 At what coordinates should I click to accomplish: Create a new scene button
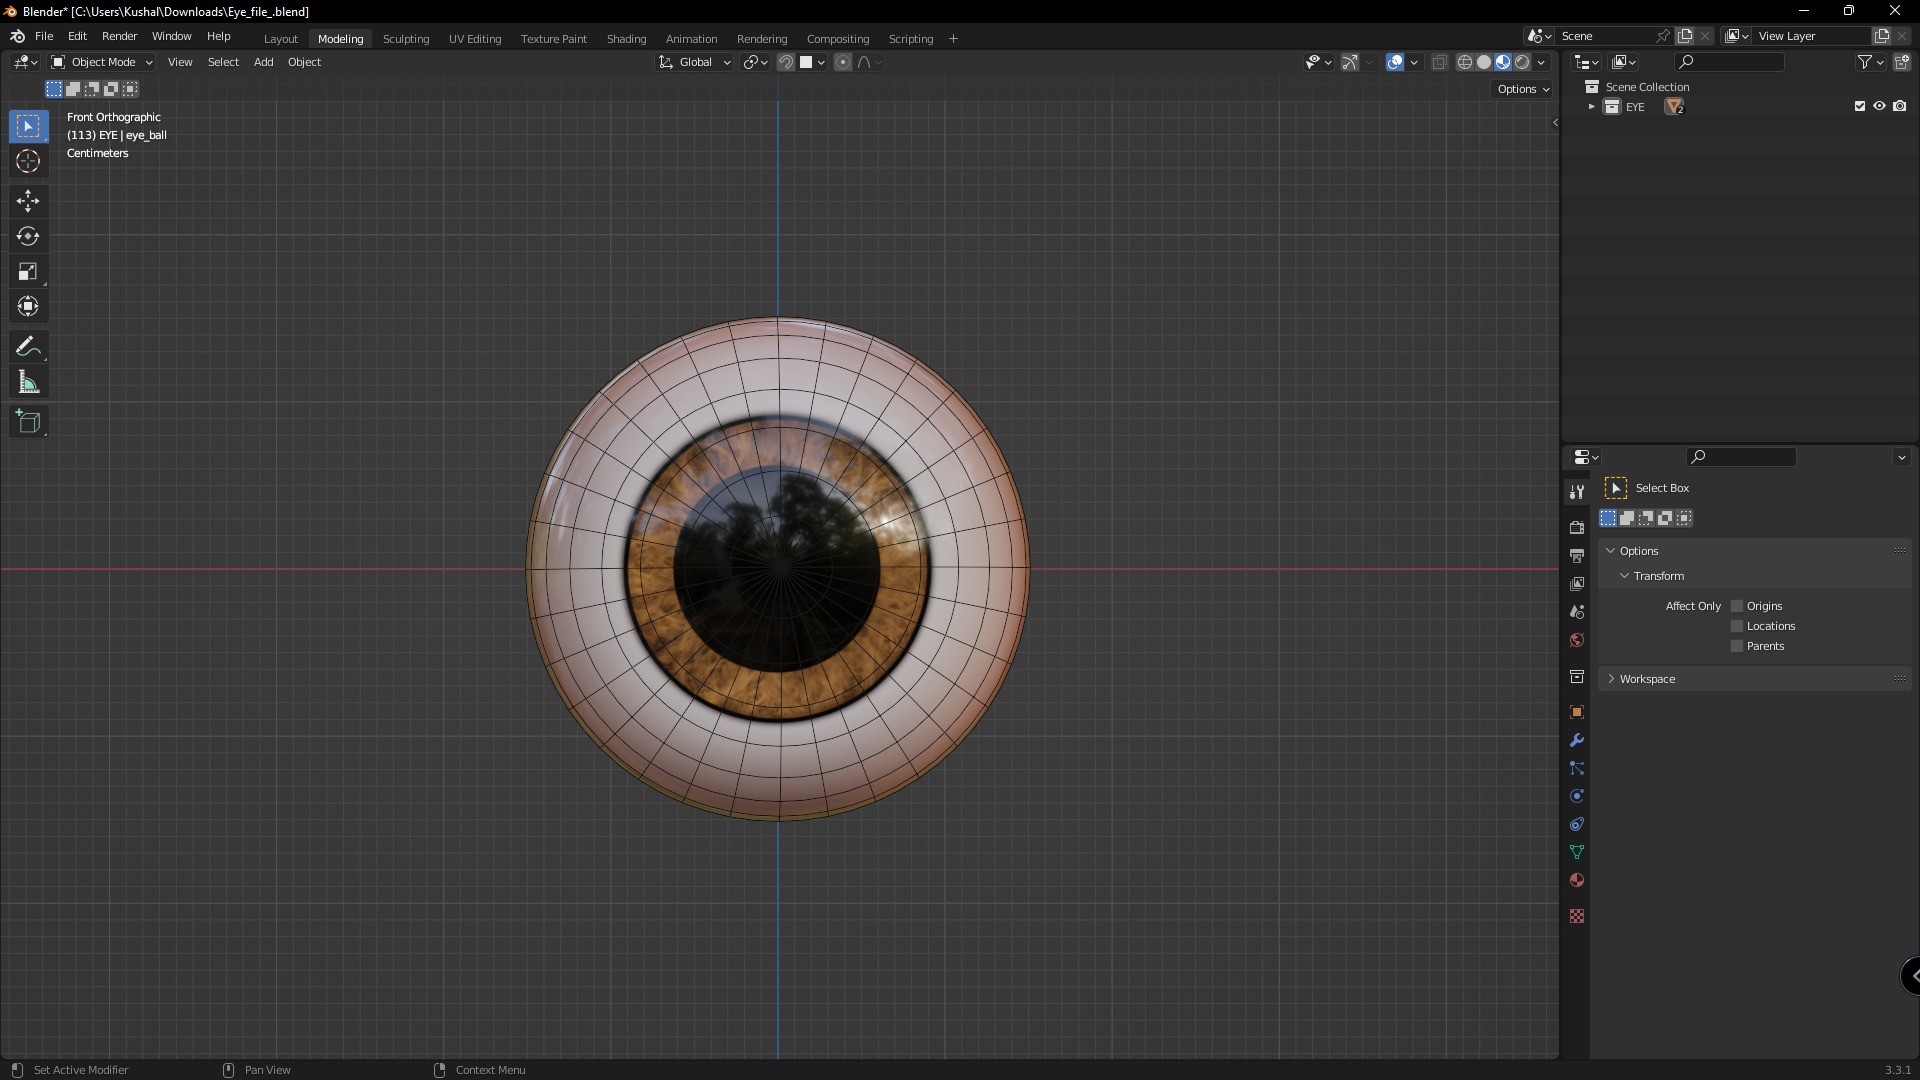tap(1685, 36)
